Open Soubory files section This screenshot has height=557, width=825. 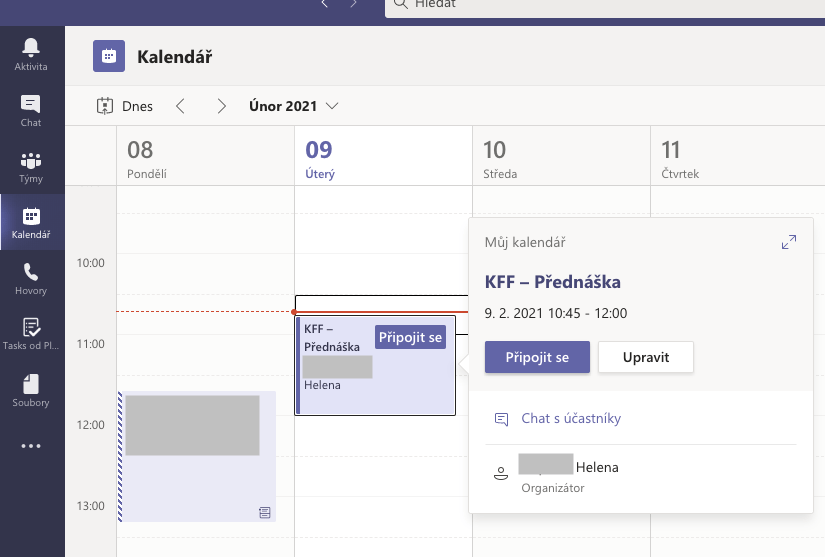(31, 390)
